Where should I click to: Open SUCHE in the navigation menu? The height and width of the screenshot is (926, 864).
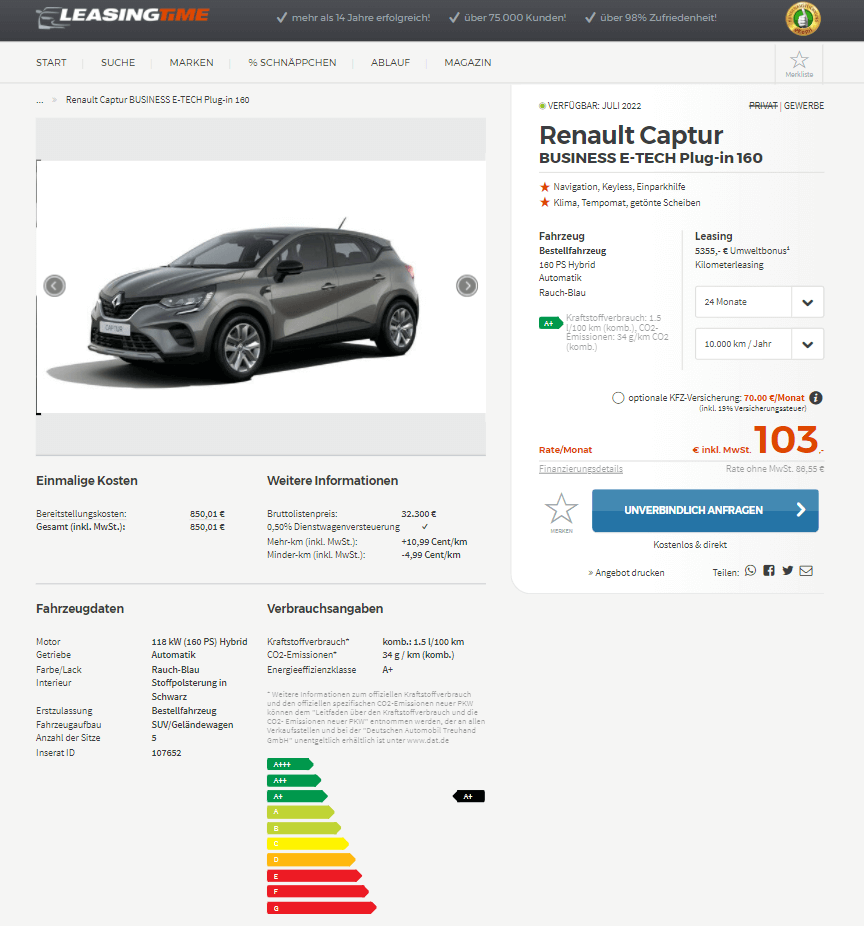[x=118, y=63]
